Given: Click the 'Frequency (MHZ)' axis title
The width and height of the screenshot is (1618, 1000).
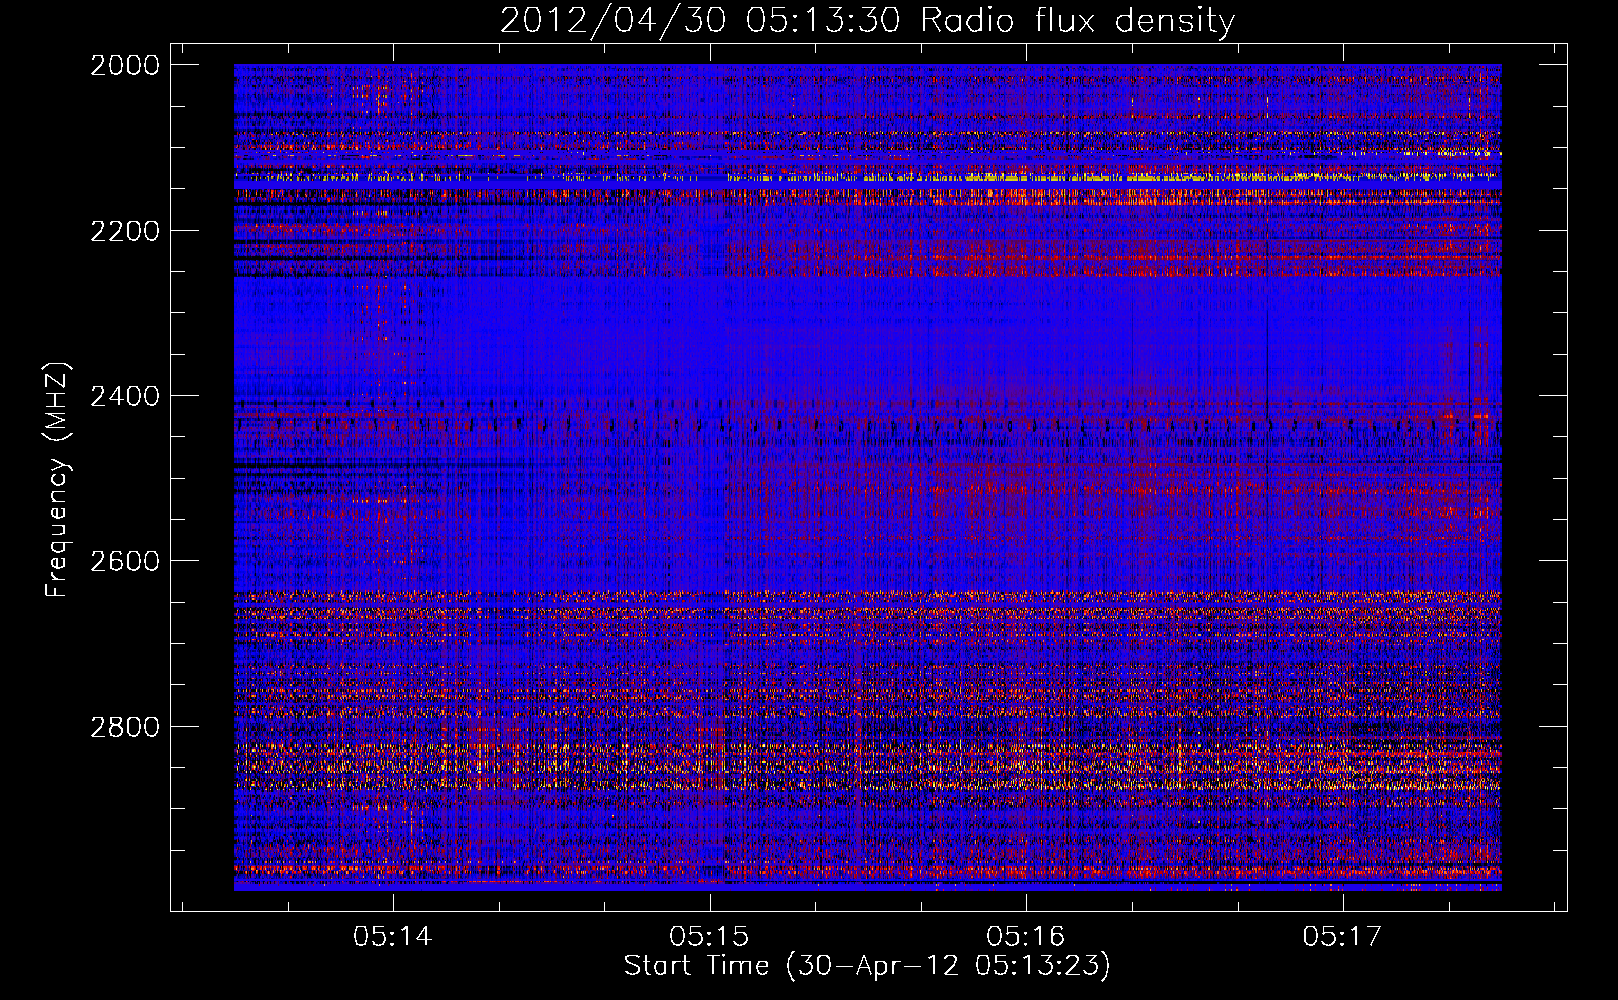Looking at the screenshot, I should click(58, 480).
